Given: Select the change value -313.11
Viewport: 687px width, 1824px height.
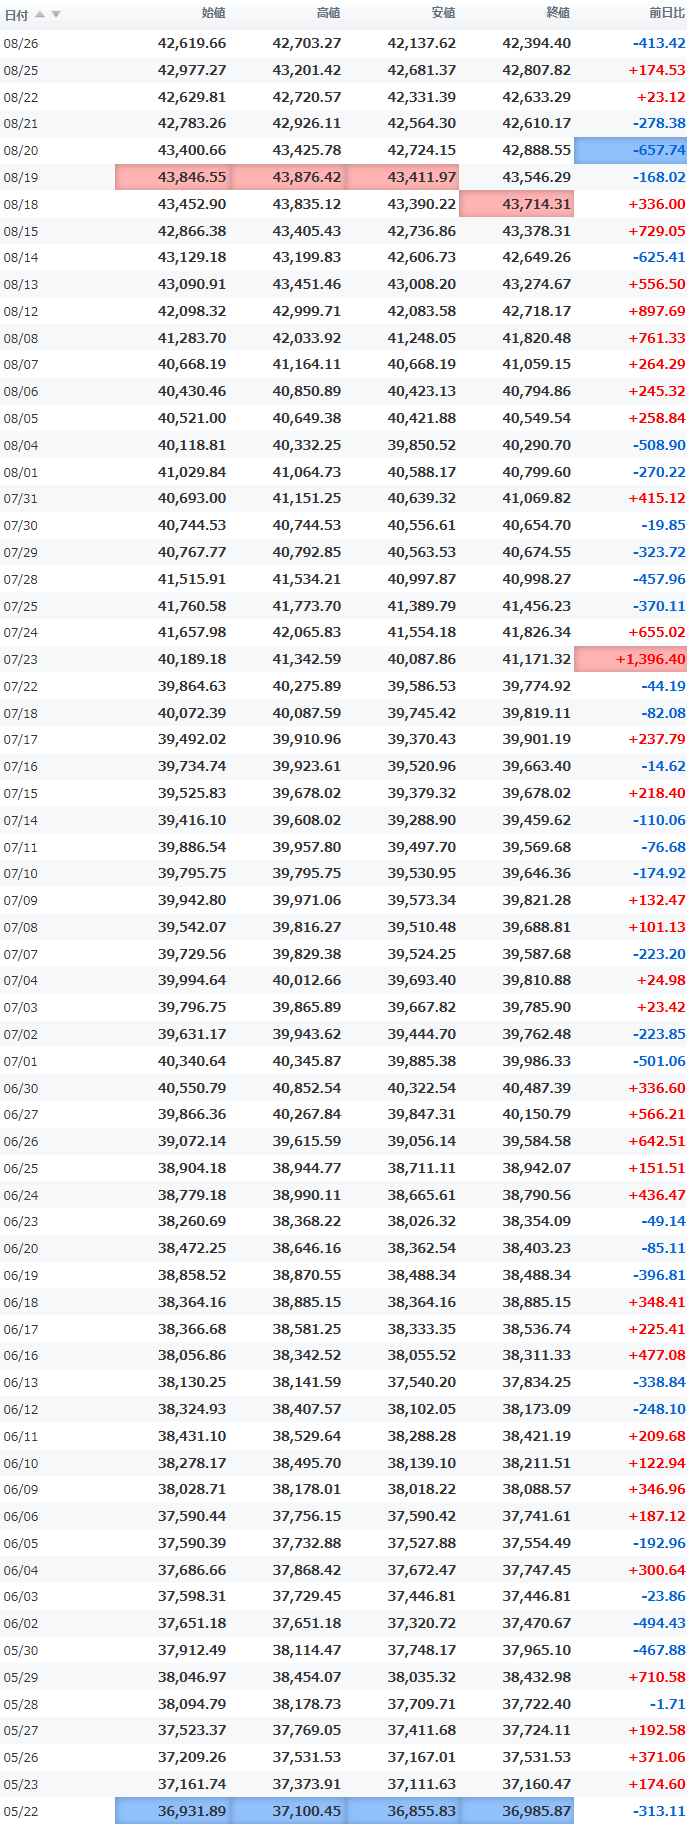Looking at the screenshot, I should 659,1812.
